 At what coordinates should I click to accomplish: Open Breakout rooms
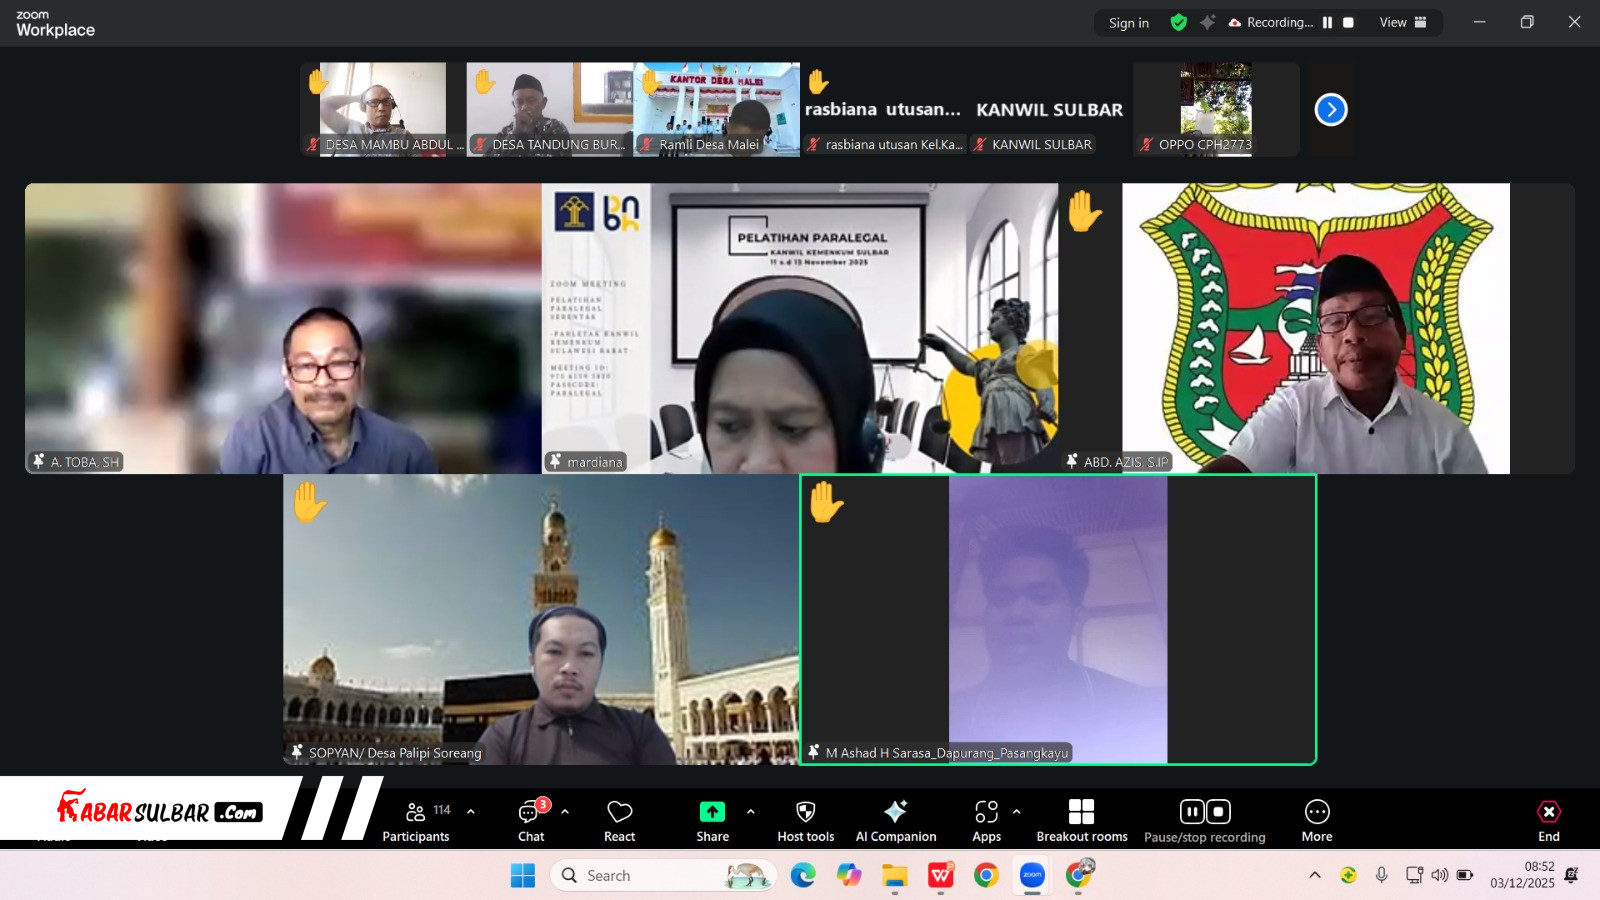1081,821
